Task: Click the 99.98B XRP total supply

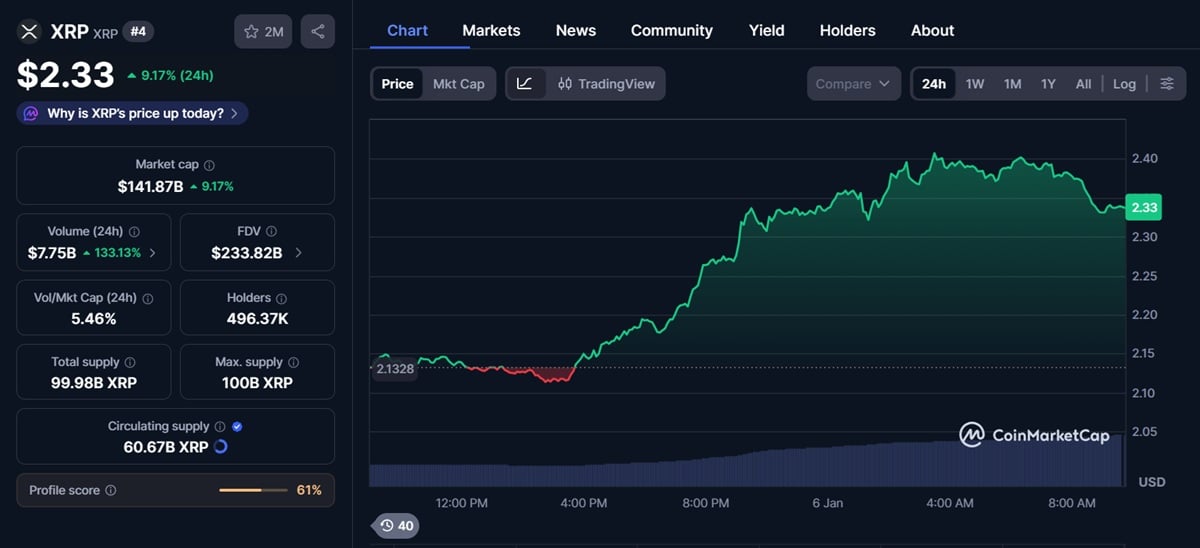Action: tap(93, 383)
